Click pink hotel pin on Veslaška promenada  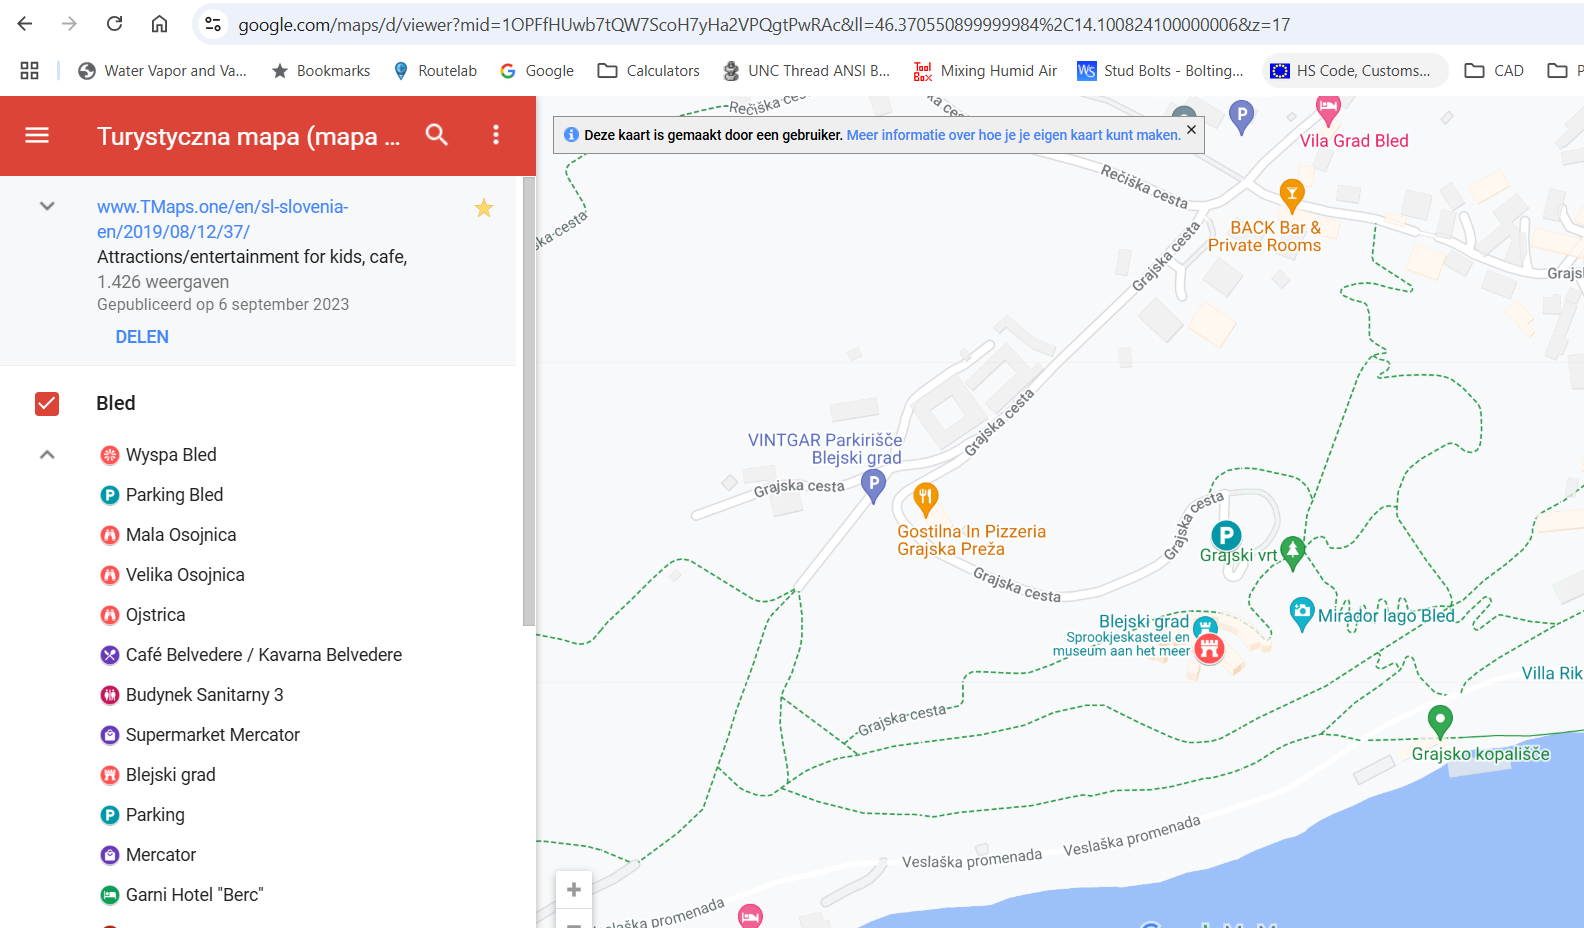point(750,914)
